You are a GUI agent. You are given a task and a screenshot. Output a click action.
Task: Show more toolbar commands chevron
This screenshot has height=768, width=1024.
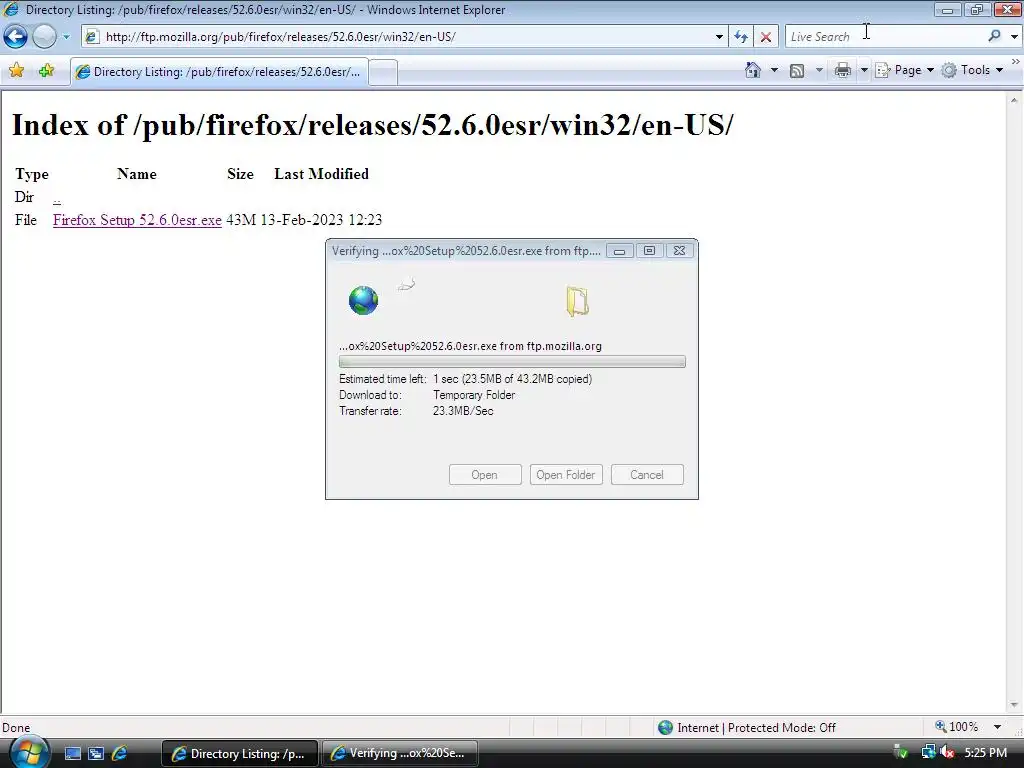click(1016, 61)
